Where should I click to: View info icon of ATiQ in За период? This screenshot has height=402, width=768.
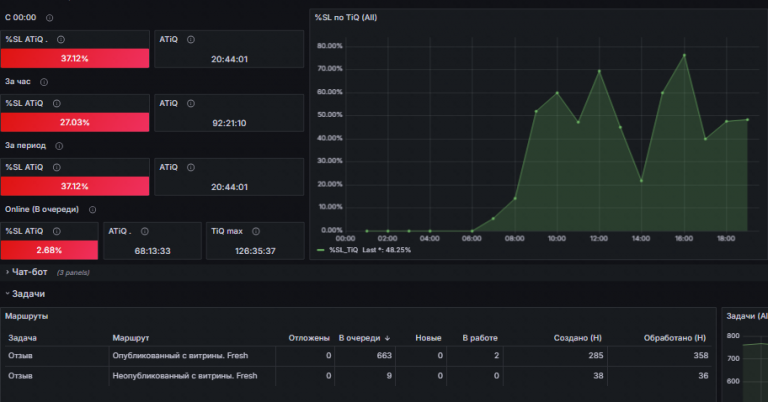(x=191, y=167)
